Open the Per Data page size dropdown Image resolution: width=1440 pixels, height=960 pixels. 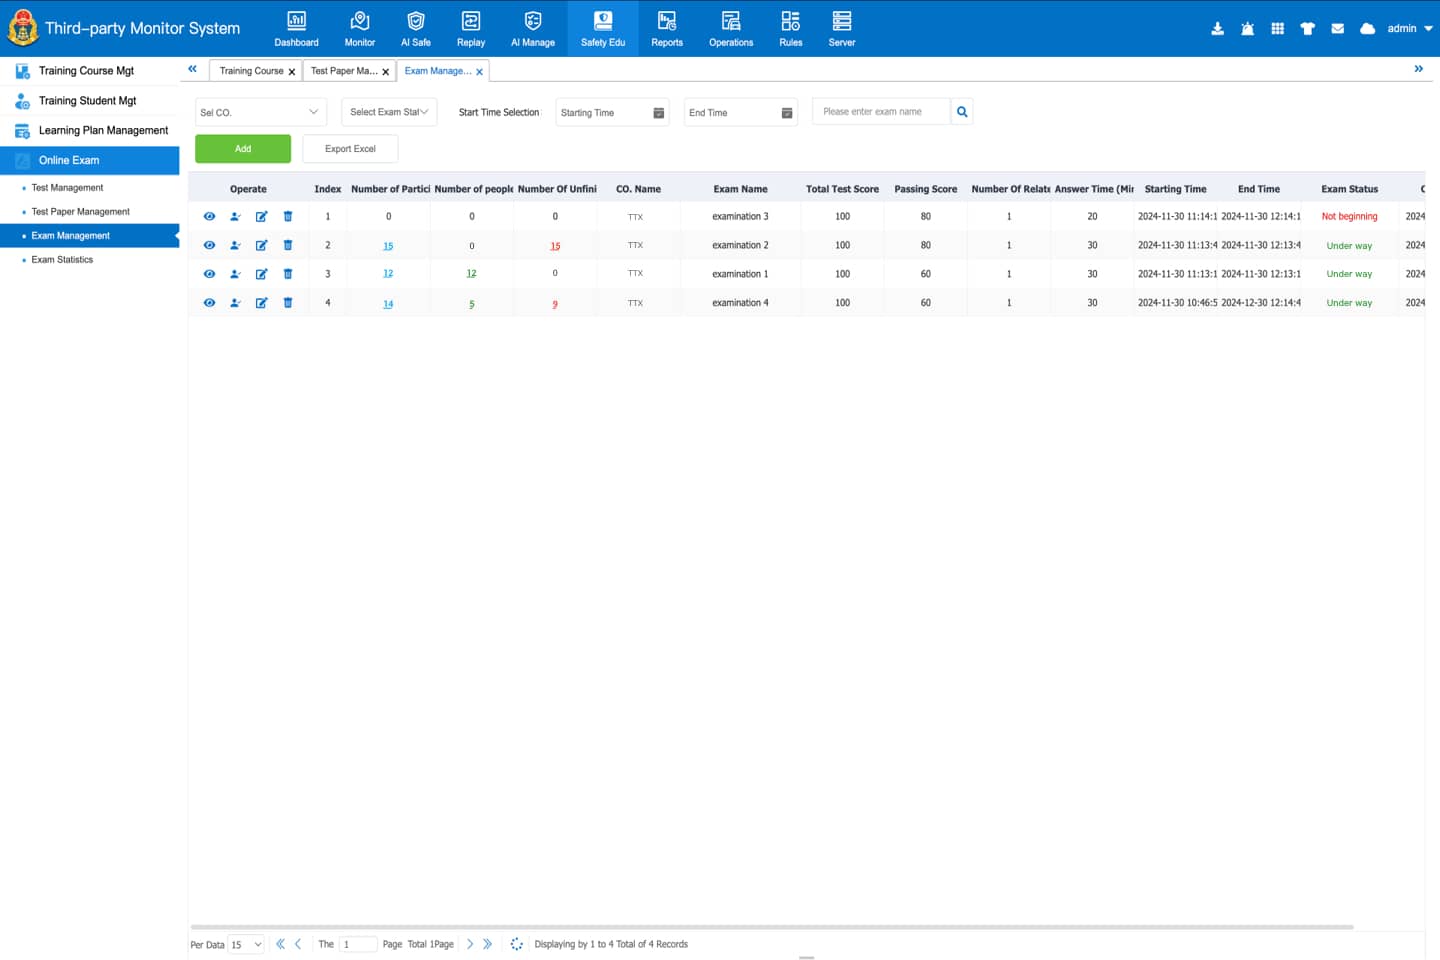[246, 944]
